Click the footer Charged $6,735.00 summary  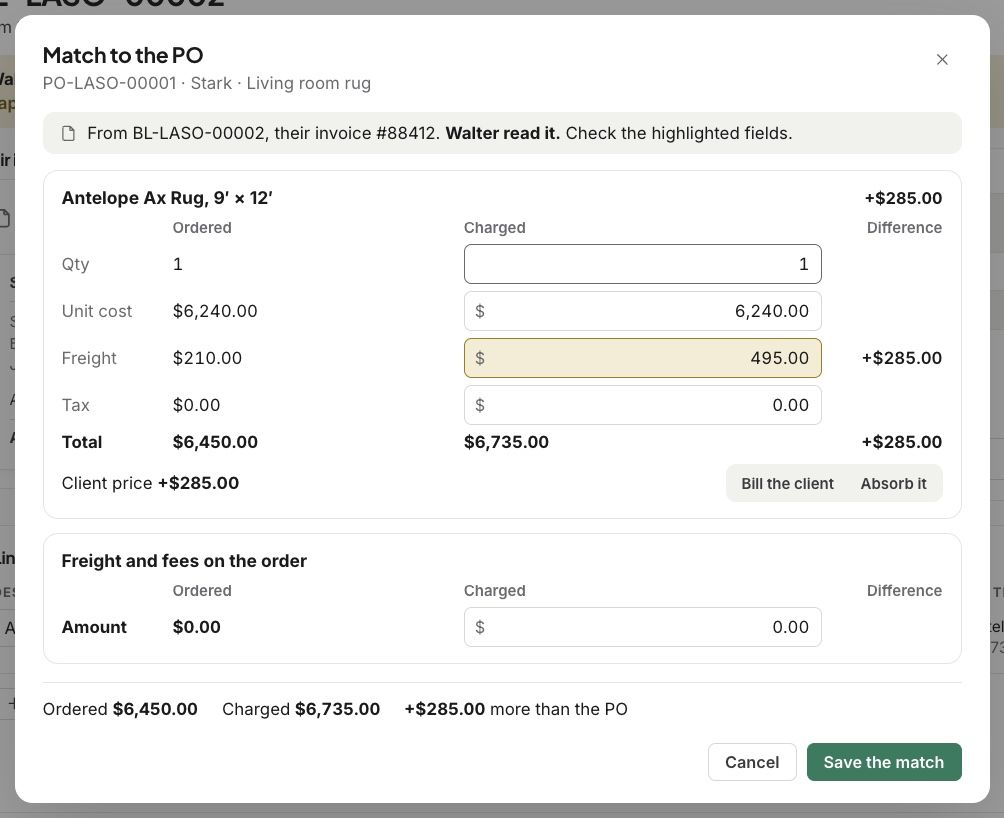[301, 709]
